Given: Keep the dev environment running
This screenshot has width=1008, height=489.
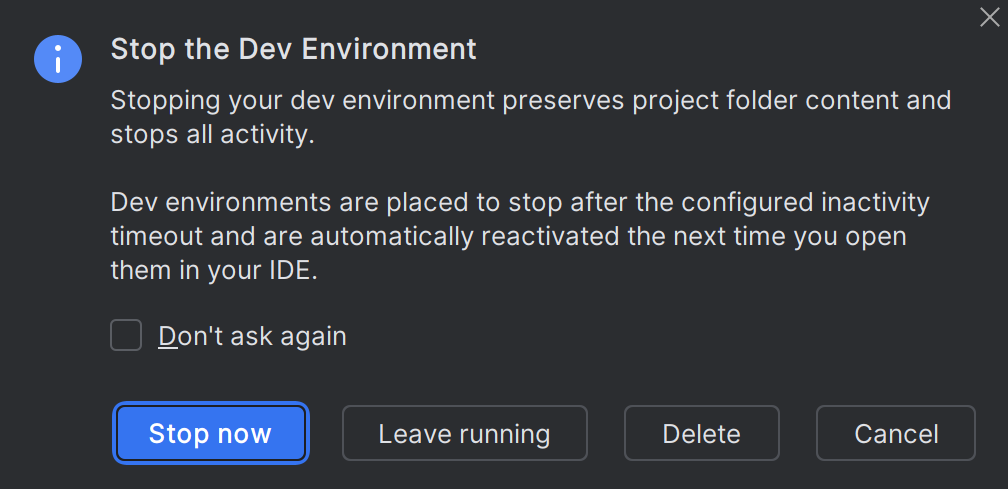Looking at the screenshot, I should 464,433.
